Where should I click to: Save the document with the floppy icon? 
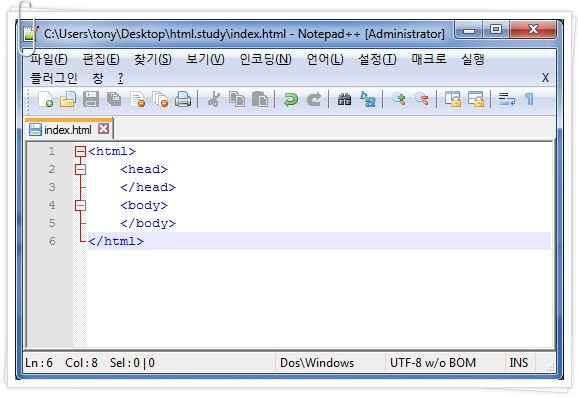pyautogui.click(x=91, y=100)
